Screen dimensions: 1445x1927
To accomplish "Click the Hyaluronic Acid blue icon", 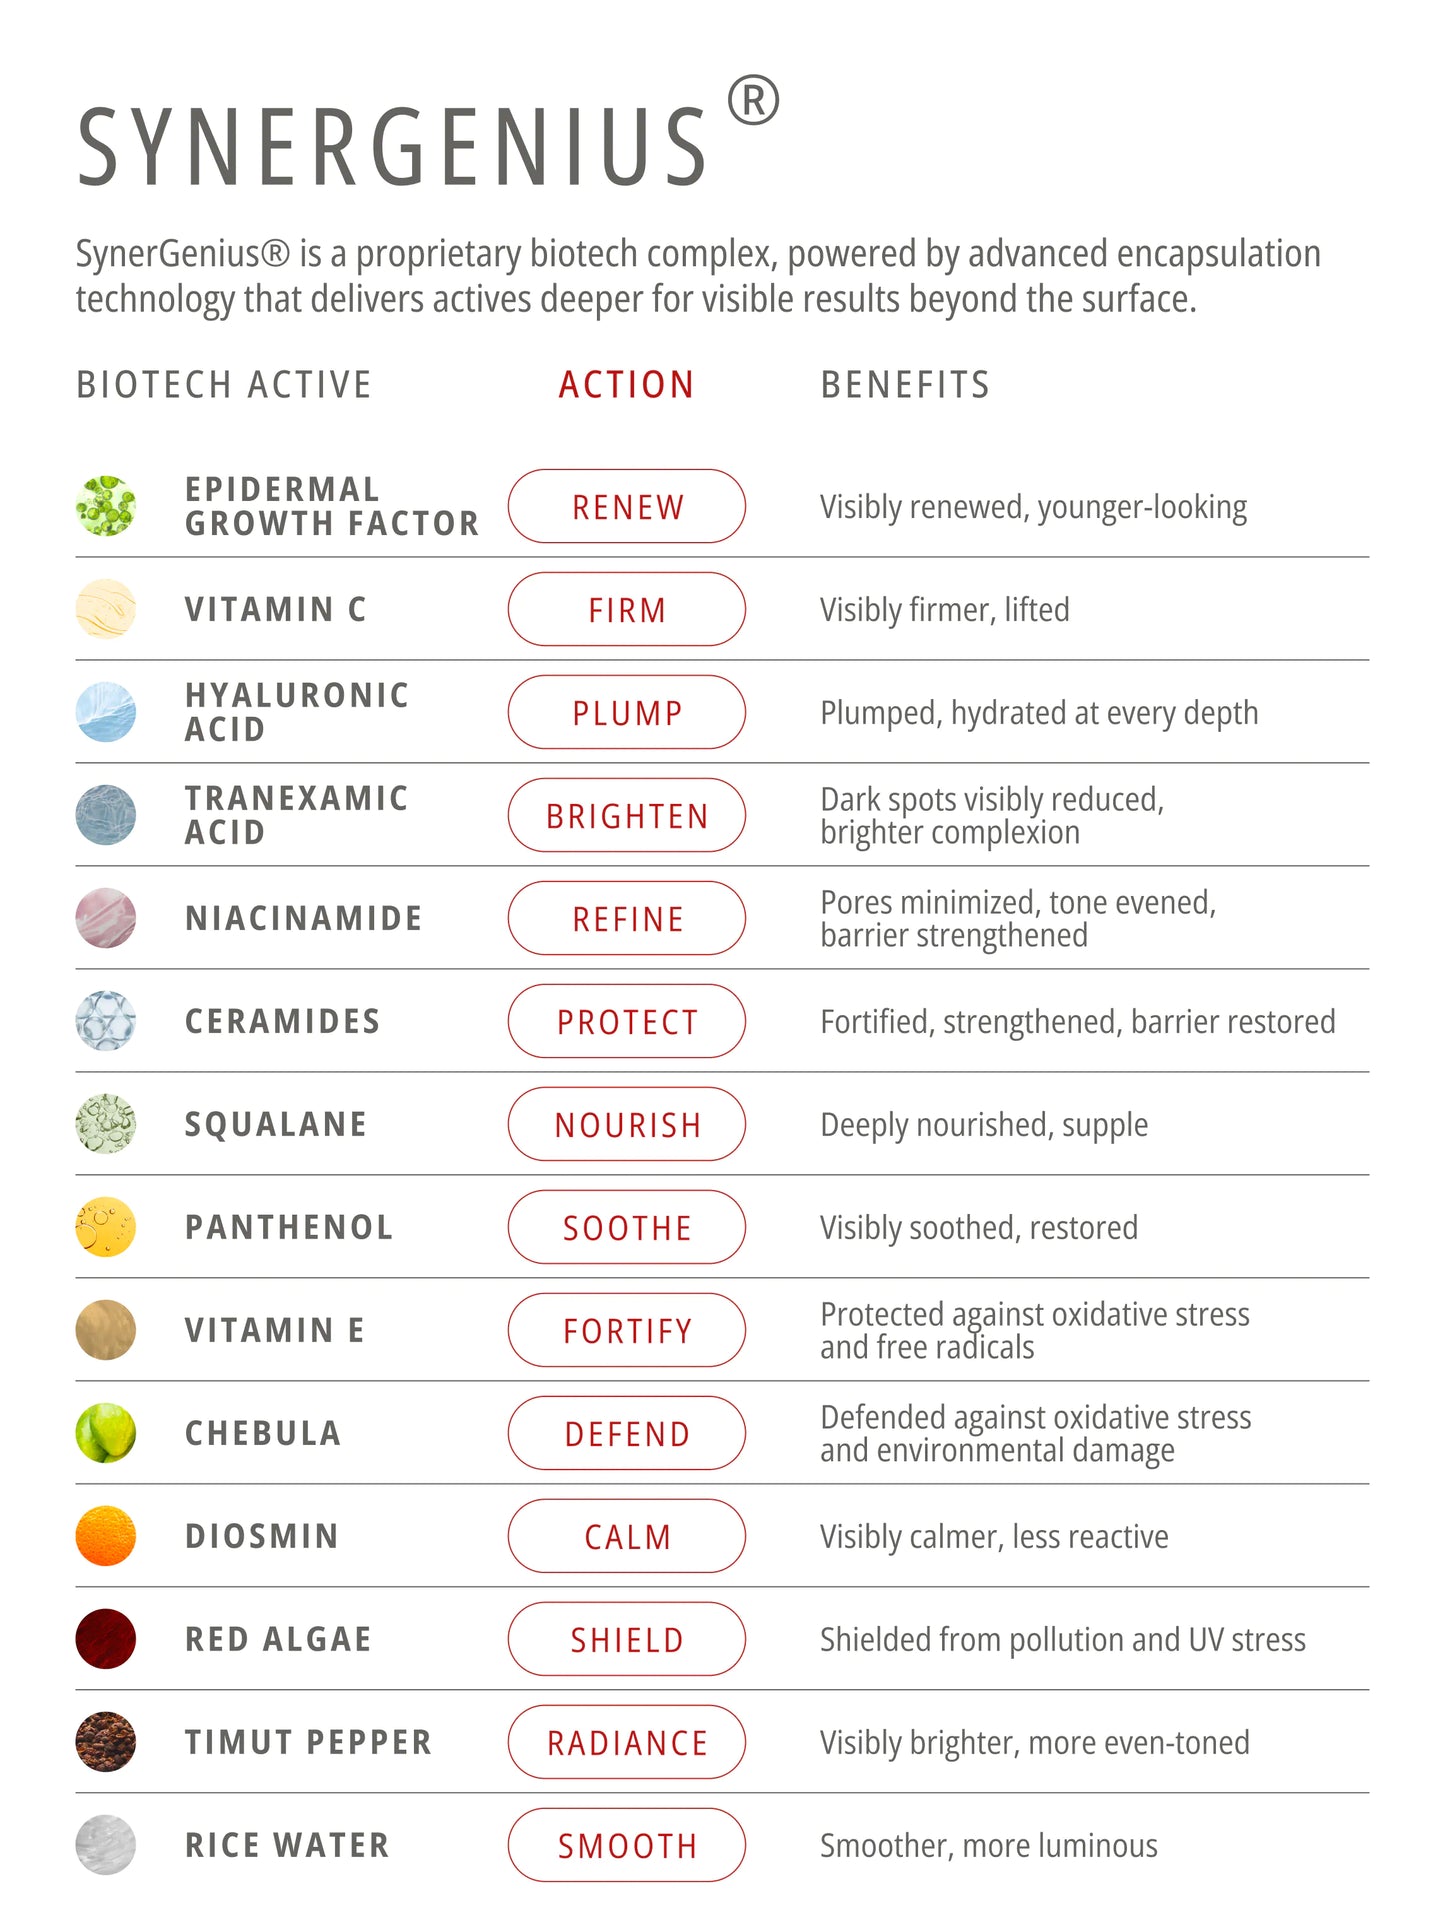I will tap(106, 712).
